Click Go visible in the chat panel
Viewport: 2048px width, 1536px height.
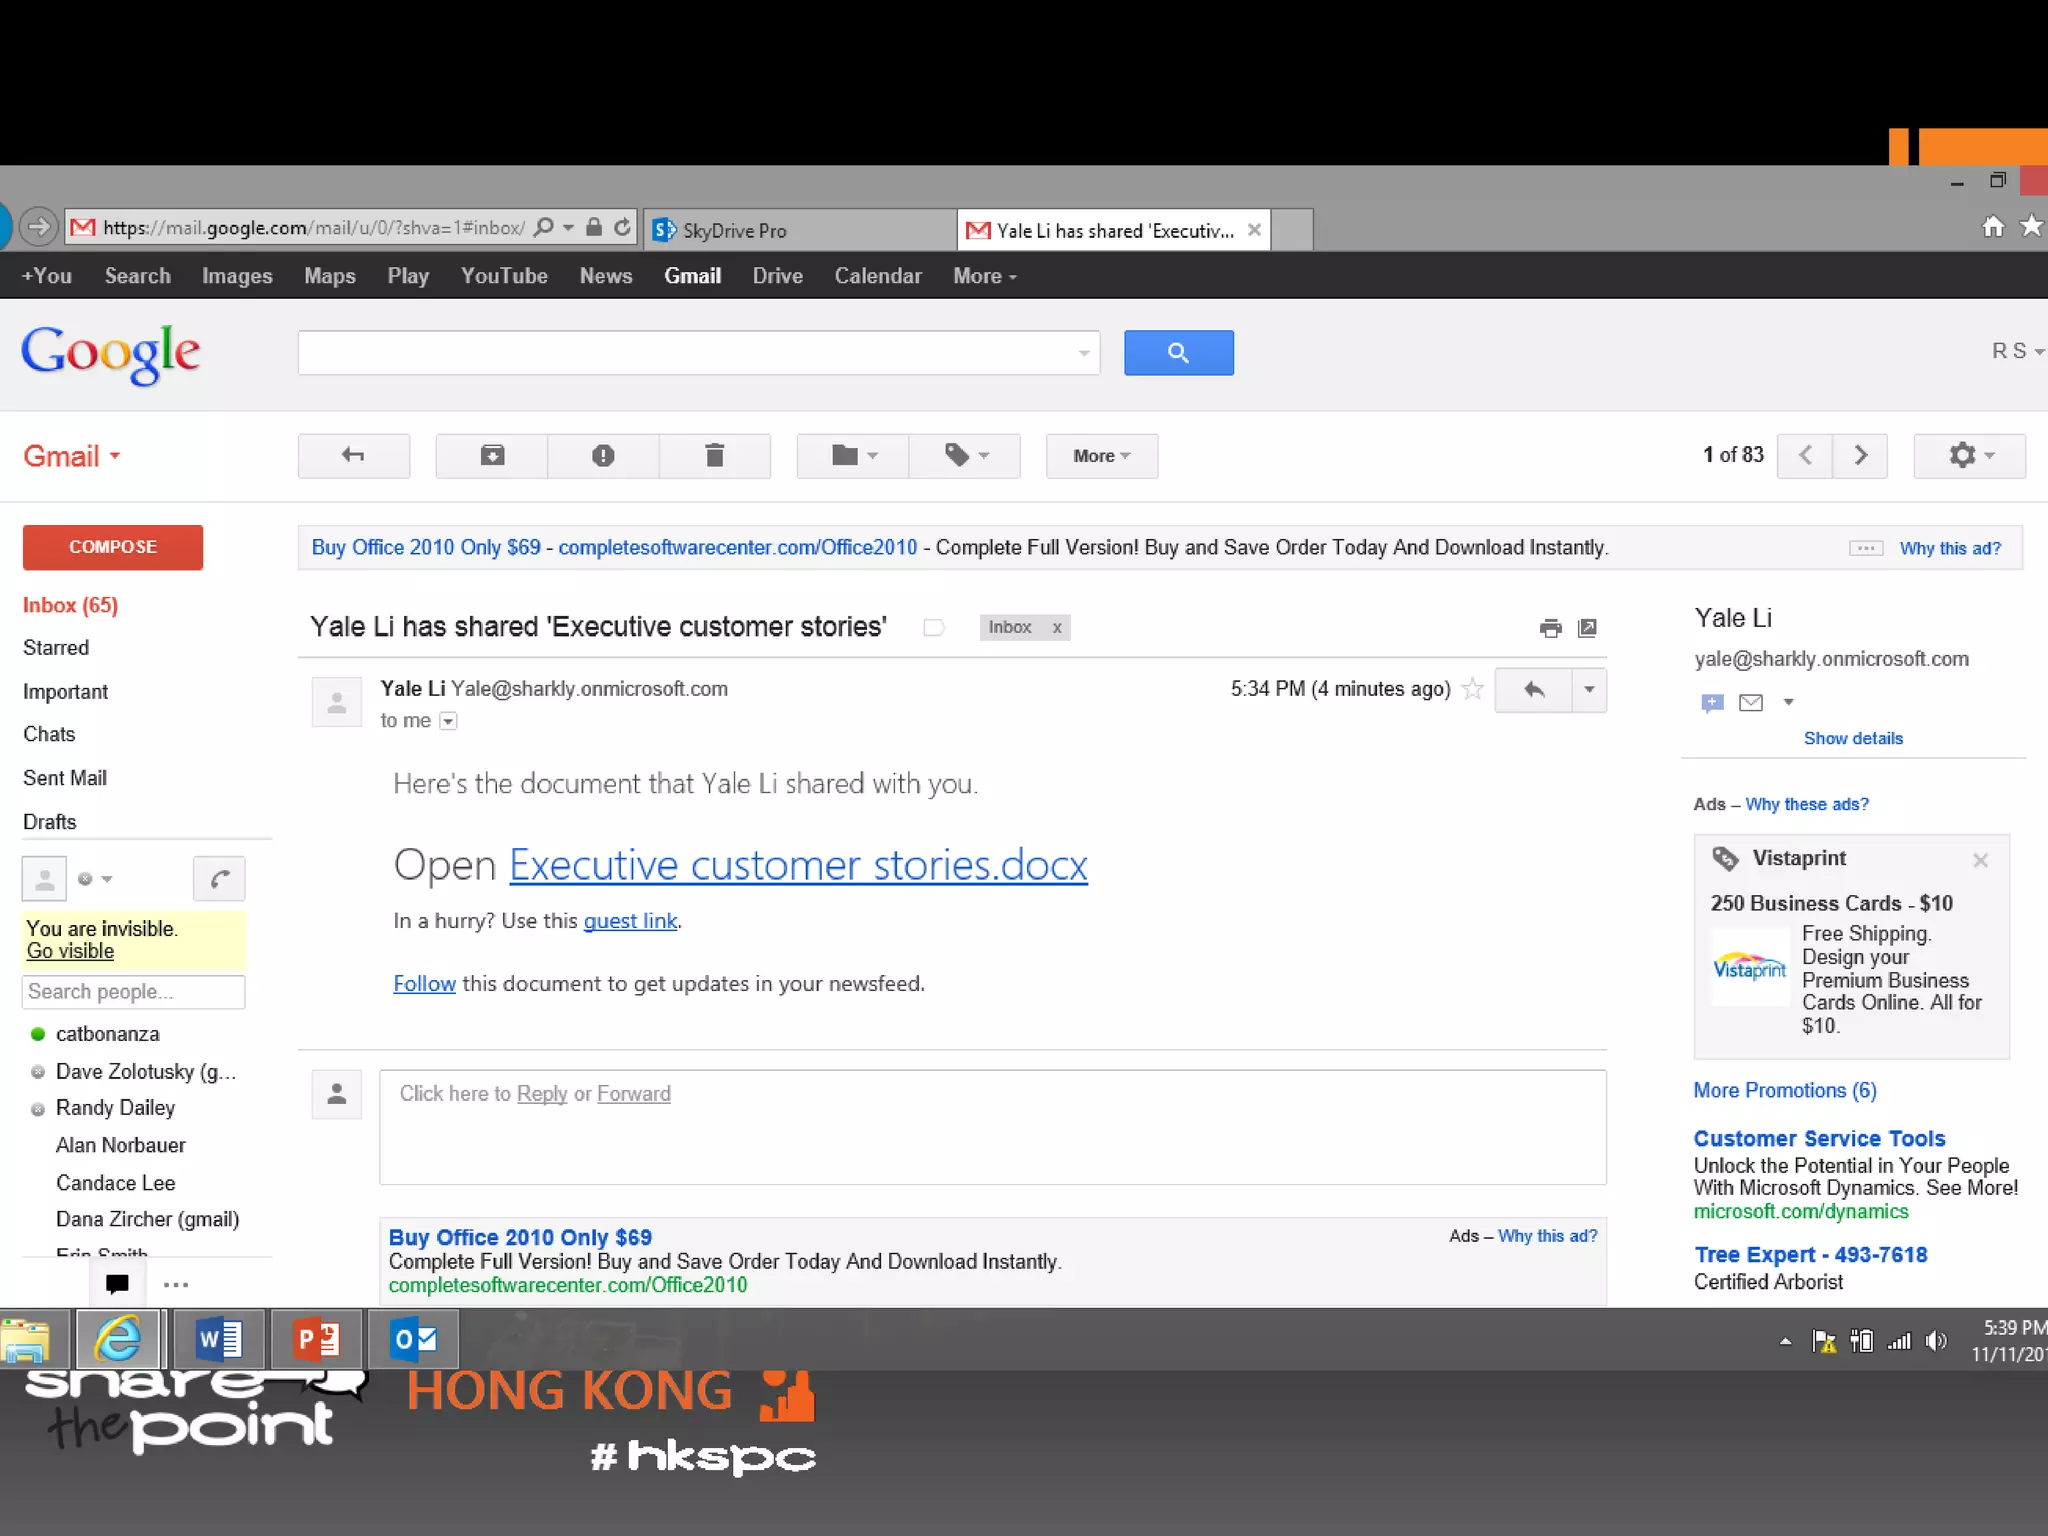tap(70, 951)
